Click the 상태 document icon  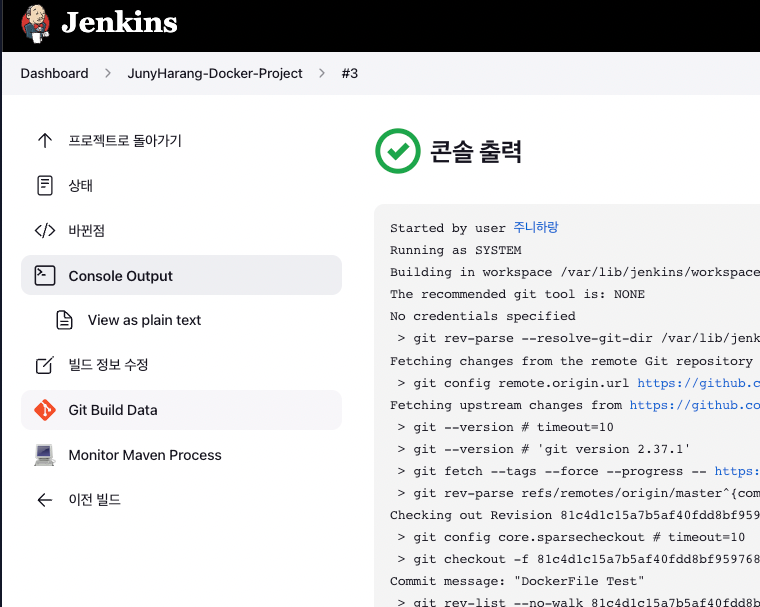45,185
